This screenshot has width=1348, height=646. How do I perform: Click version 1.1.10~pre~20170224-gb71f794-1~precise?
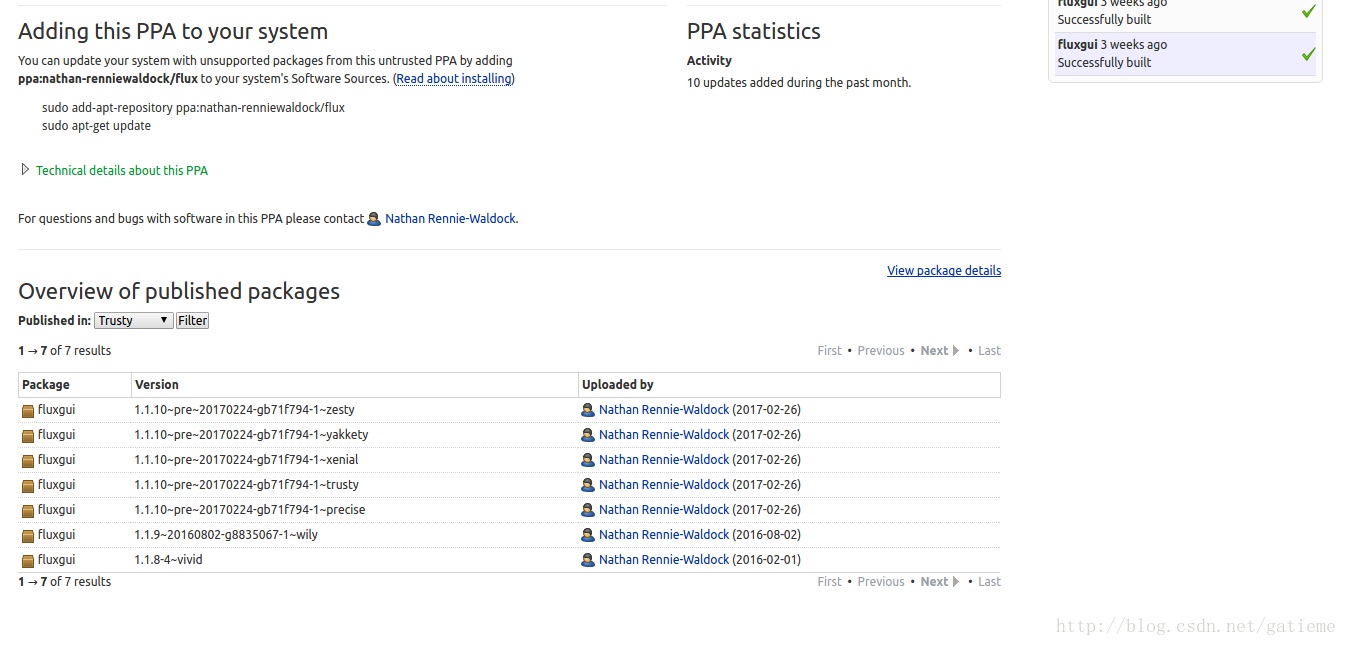click(250, 510)
